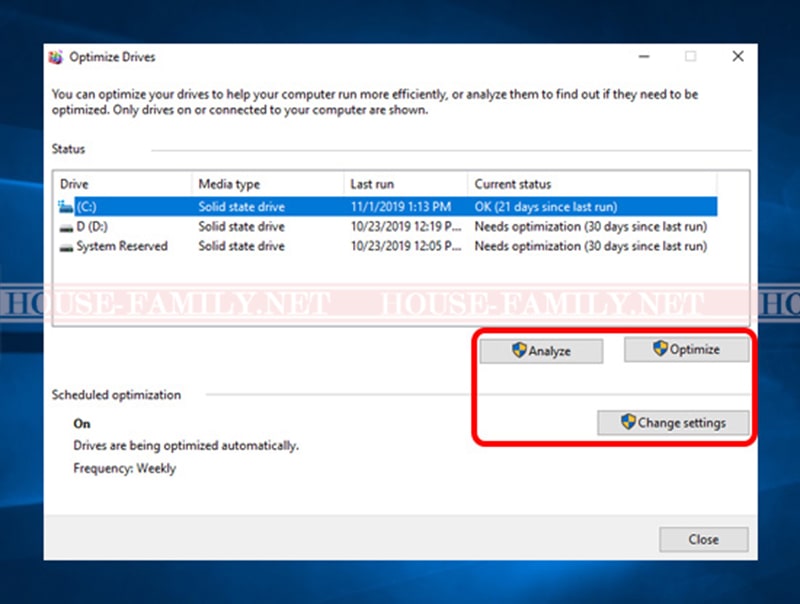Click the Analyze button

[x=541, y=351]
